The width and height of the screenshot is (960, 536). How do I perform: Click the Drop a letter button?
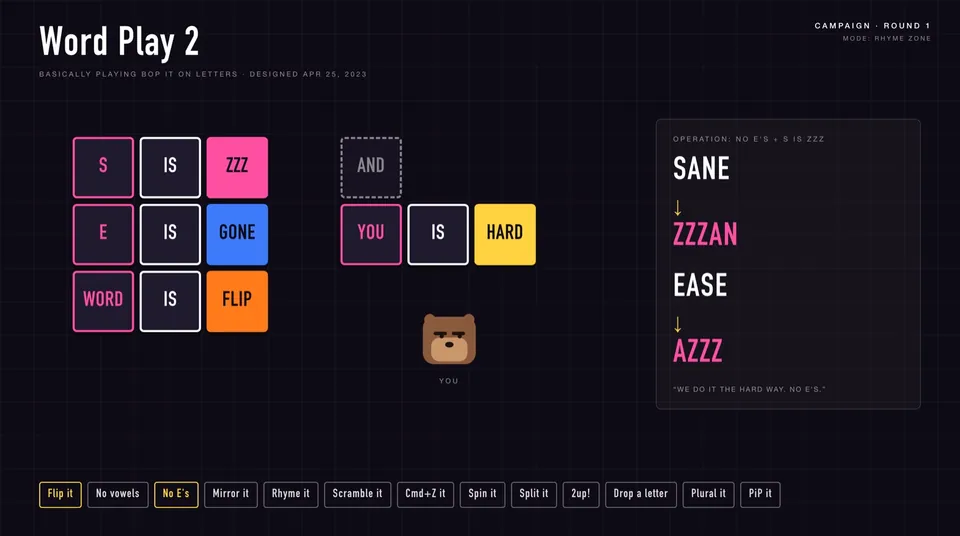pyautogui.click(x=641, y=494)
